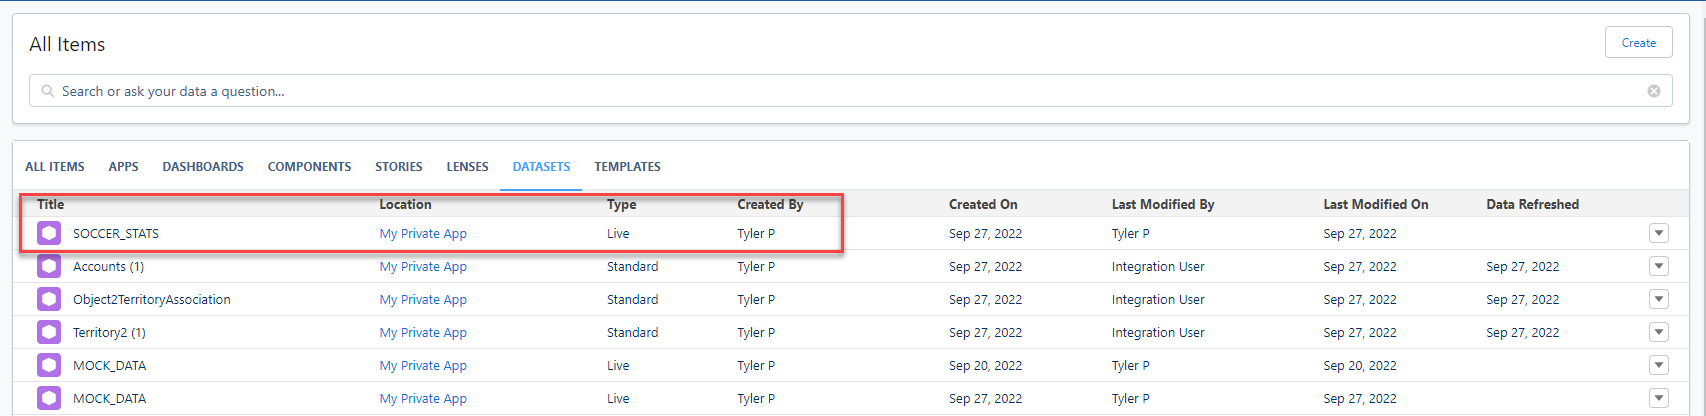Go to the All Items tab

click(55, 167)
